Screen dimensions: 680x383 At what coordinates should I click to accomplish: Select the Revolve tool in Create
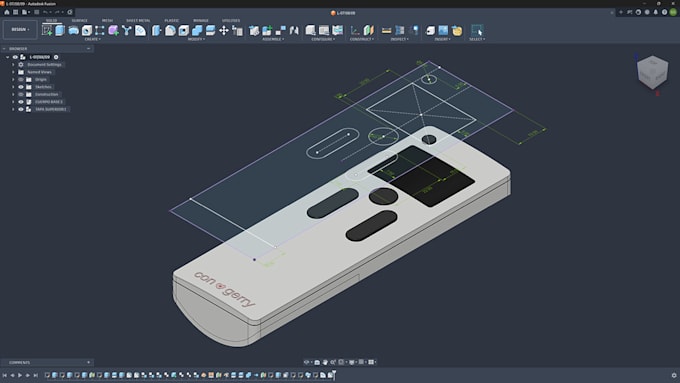point(73,30)
